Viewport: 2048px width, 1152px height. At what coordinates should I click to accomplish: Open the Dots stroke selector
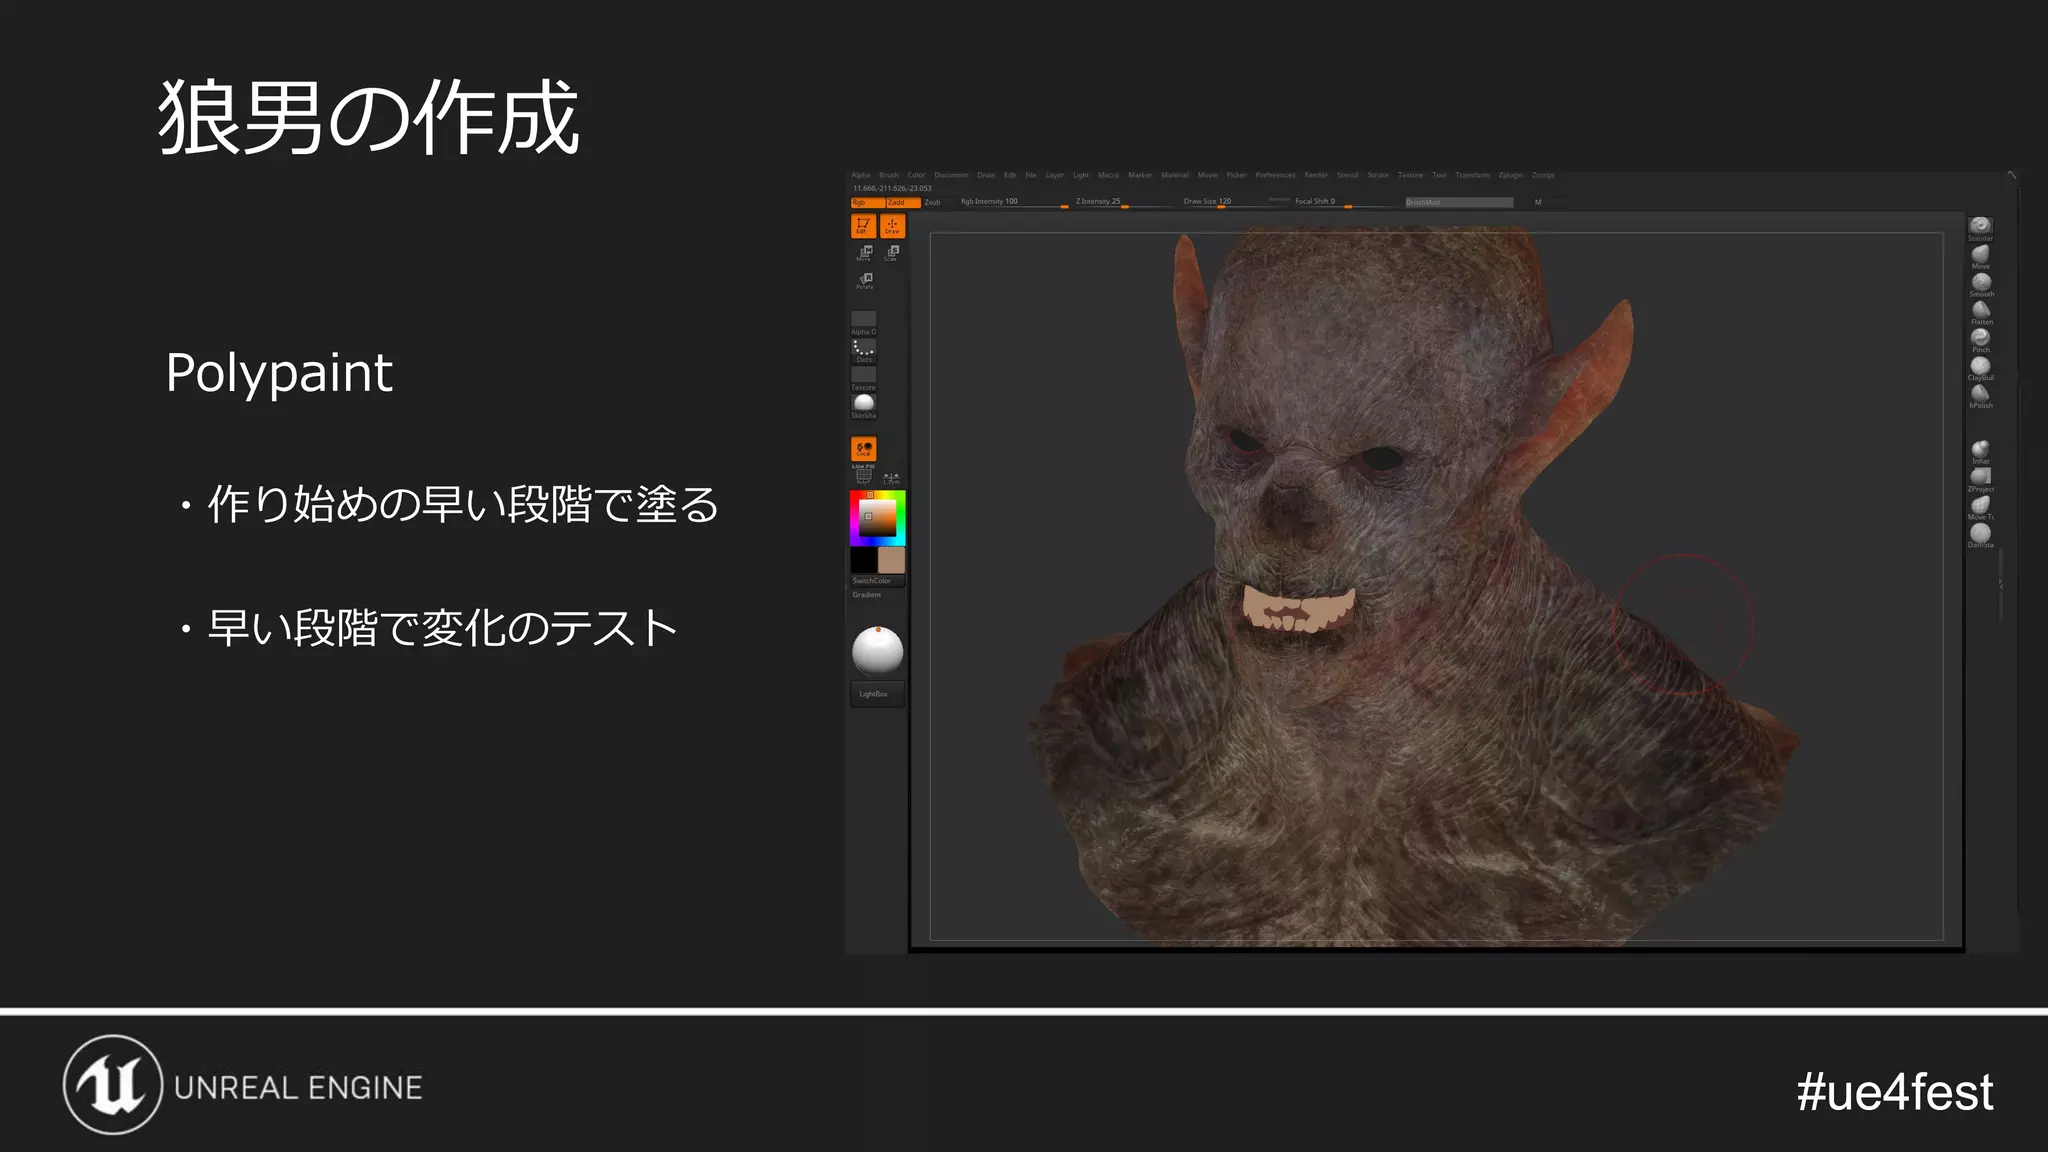[x=863, y=350]
